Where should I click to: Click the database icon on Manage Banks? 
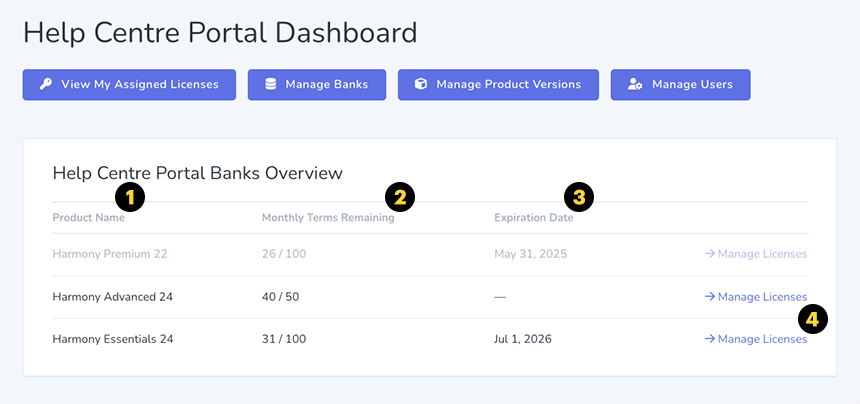pos(271,85)
